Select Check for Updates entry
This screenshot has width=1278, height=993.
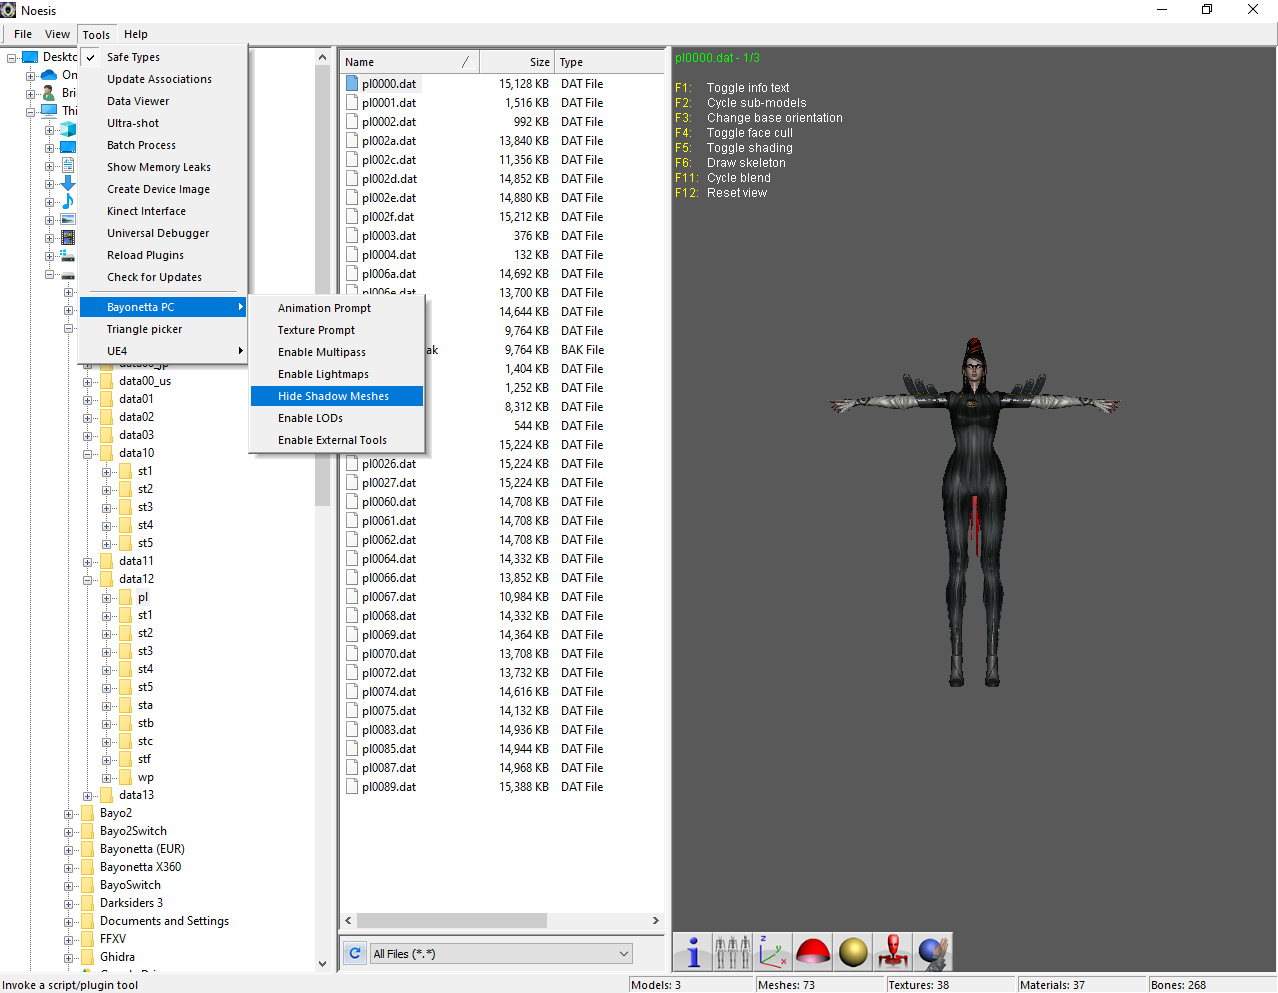coord(163,277)
